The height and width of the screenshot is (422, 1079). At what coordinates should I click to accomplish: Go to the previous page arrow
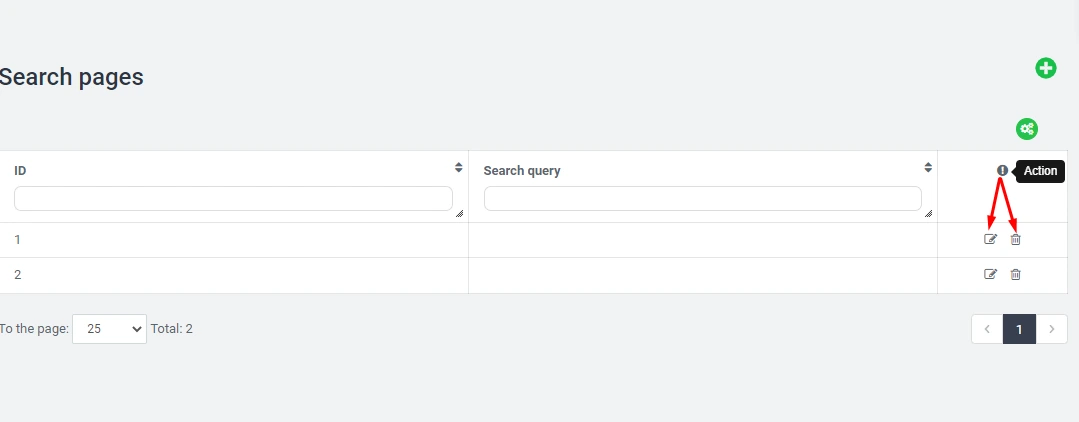point(987,329)
